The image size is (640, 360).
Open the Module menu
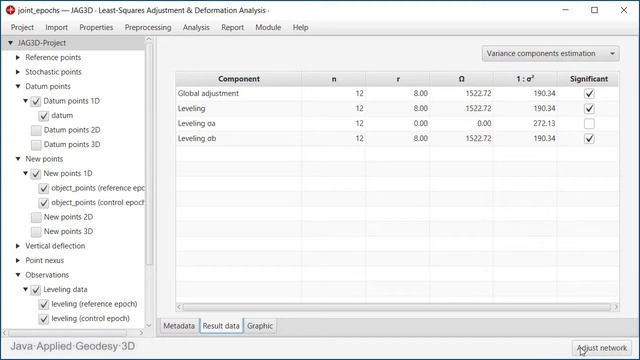268,27
